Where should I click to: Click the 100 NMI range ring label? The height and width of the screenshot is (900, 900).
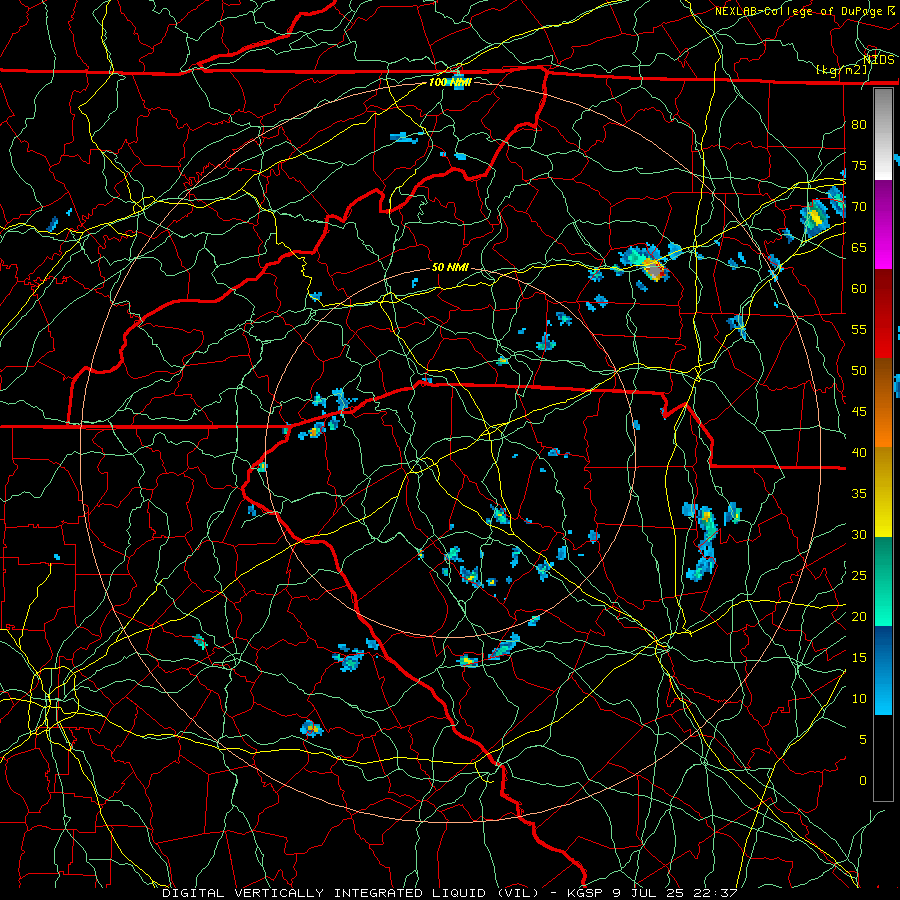click(450, 82)
